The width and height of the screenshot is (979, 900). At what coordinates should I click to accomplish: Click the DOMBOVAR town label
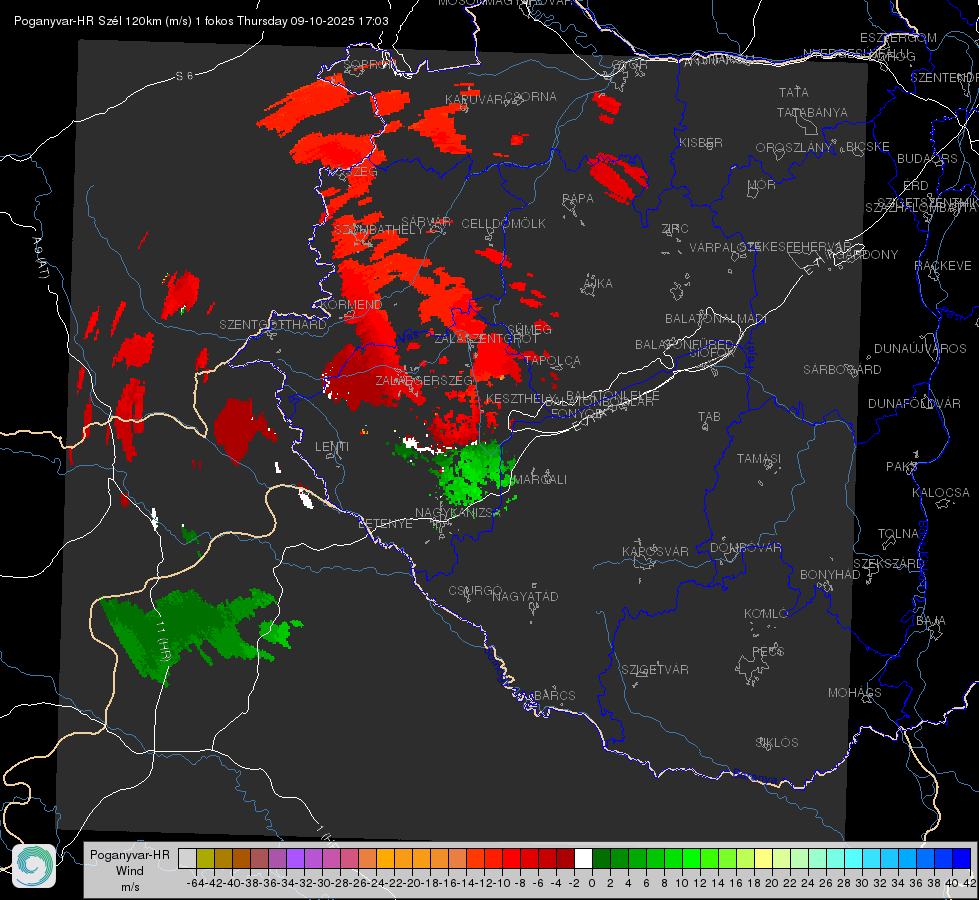coord(745,548)
